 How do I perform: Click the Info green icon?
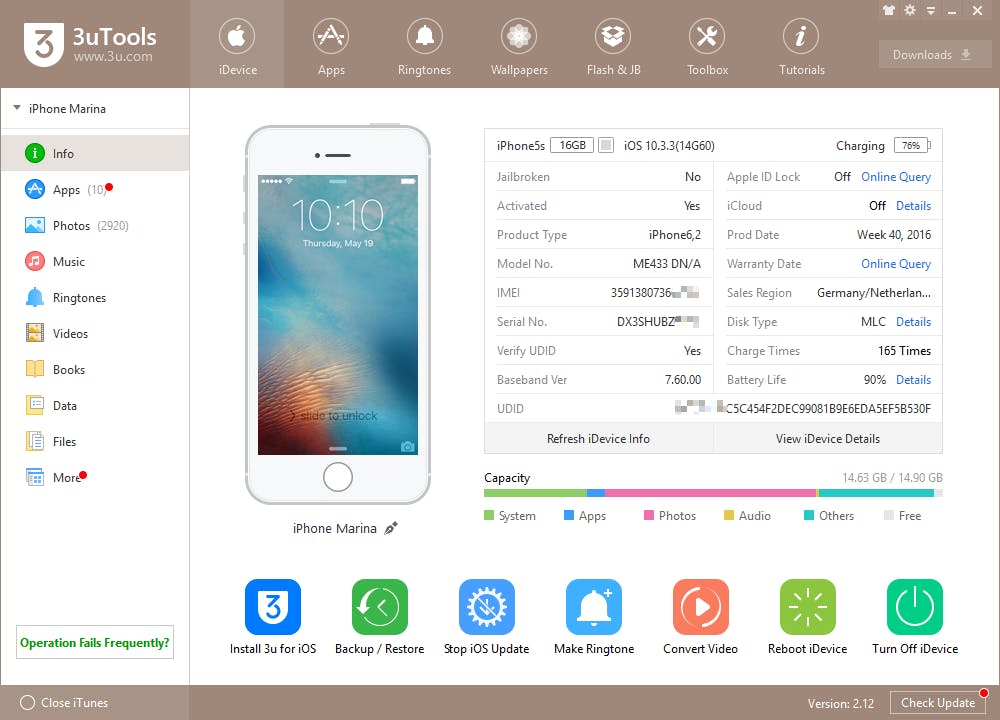(x=34, y=153)
